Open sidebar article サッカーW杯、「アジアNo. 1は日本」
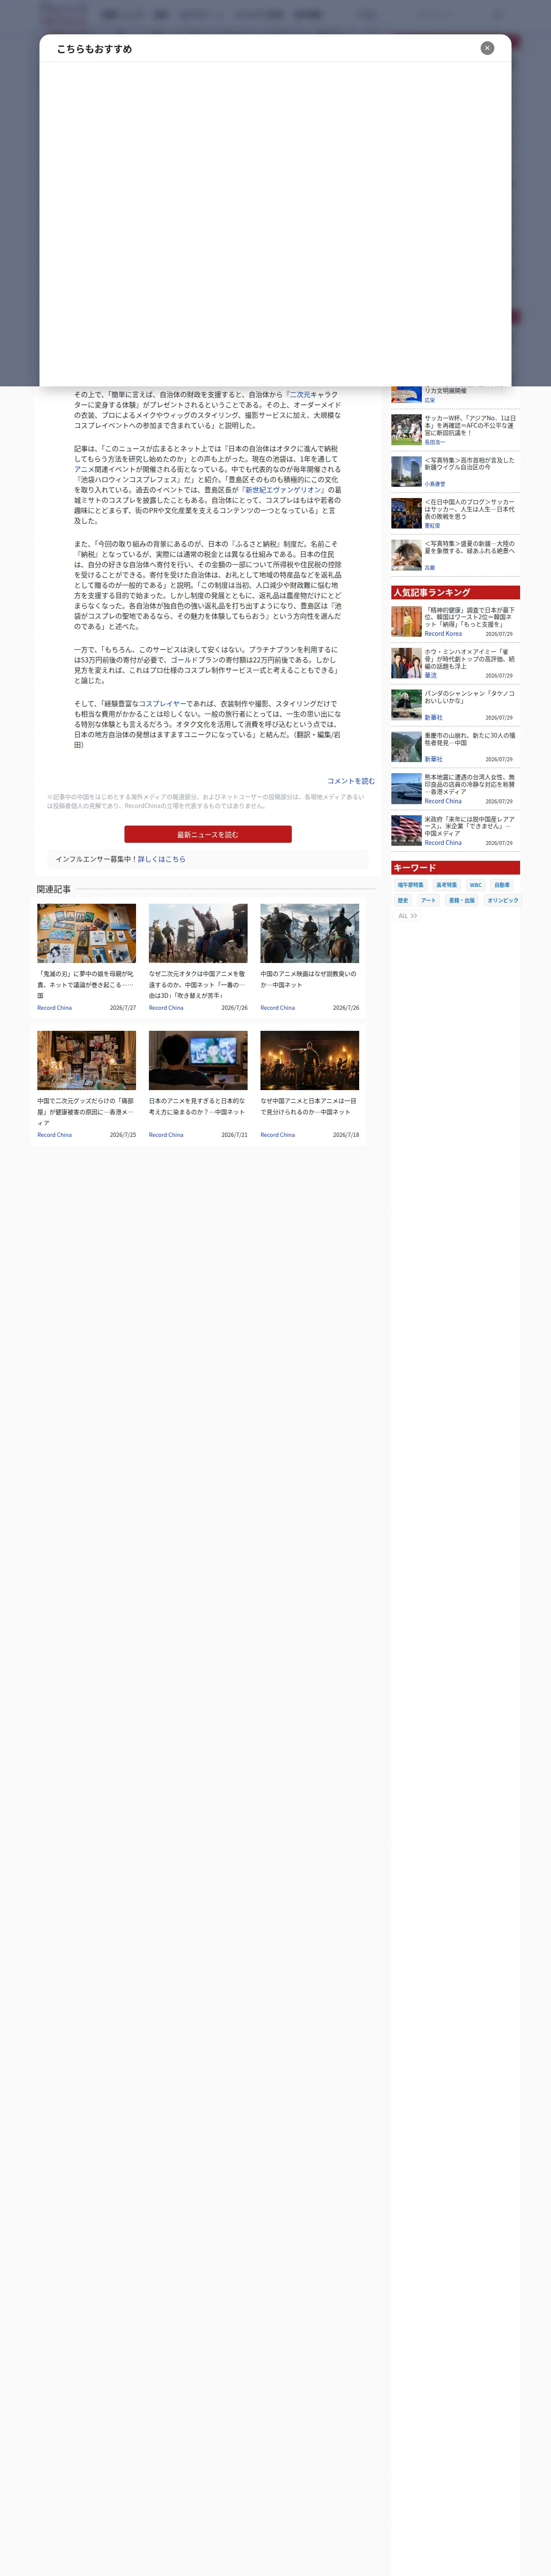Image resolution: width=551 pixels, height=2576 pixels. (x=470, y=425)
